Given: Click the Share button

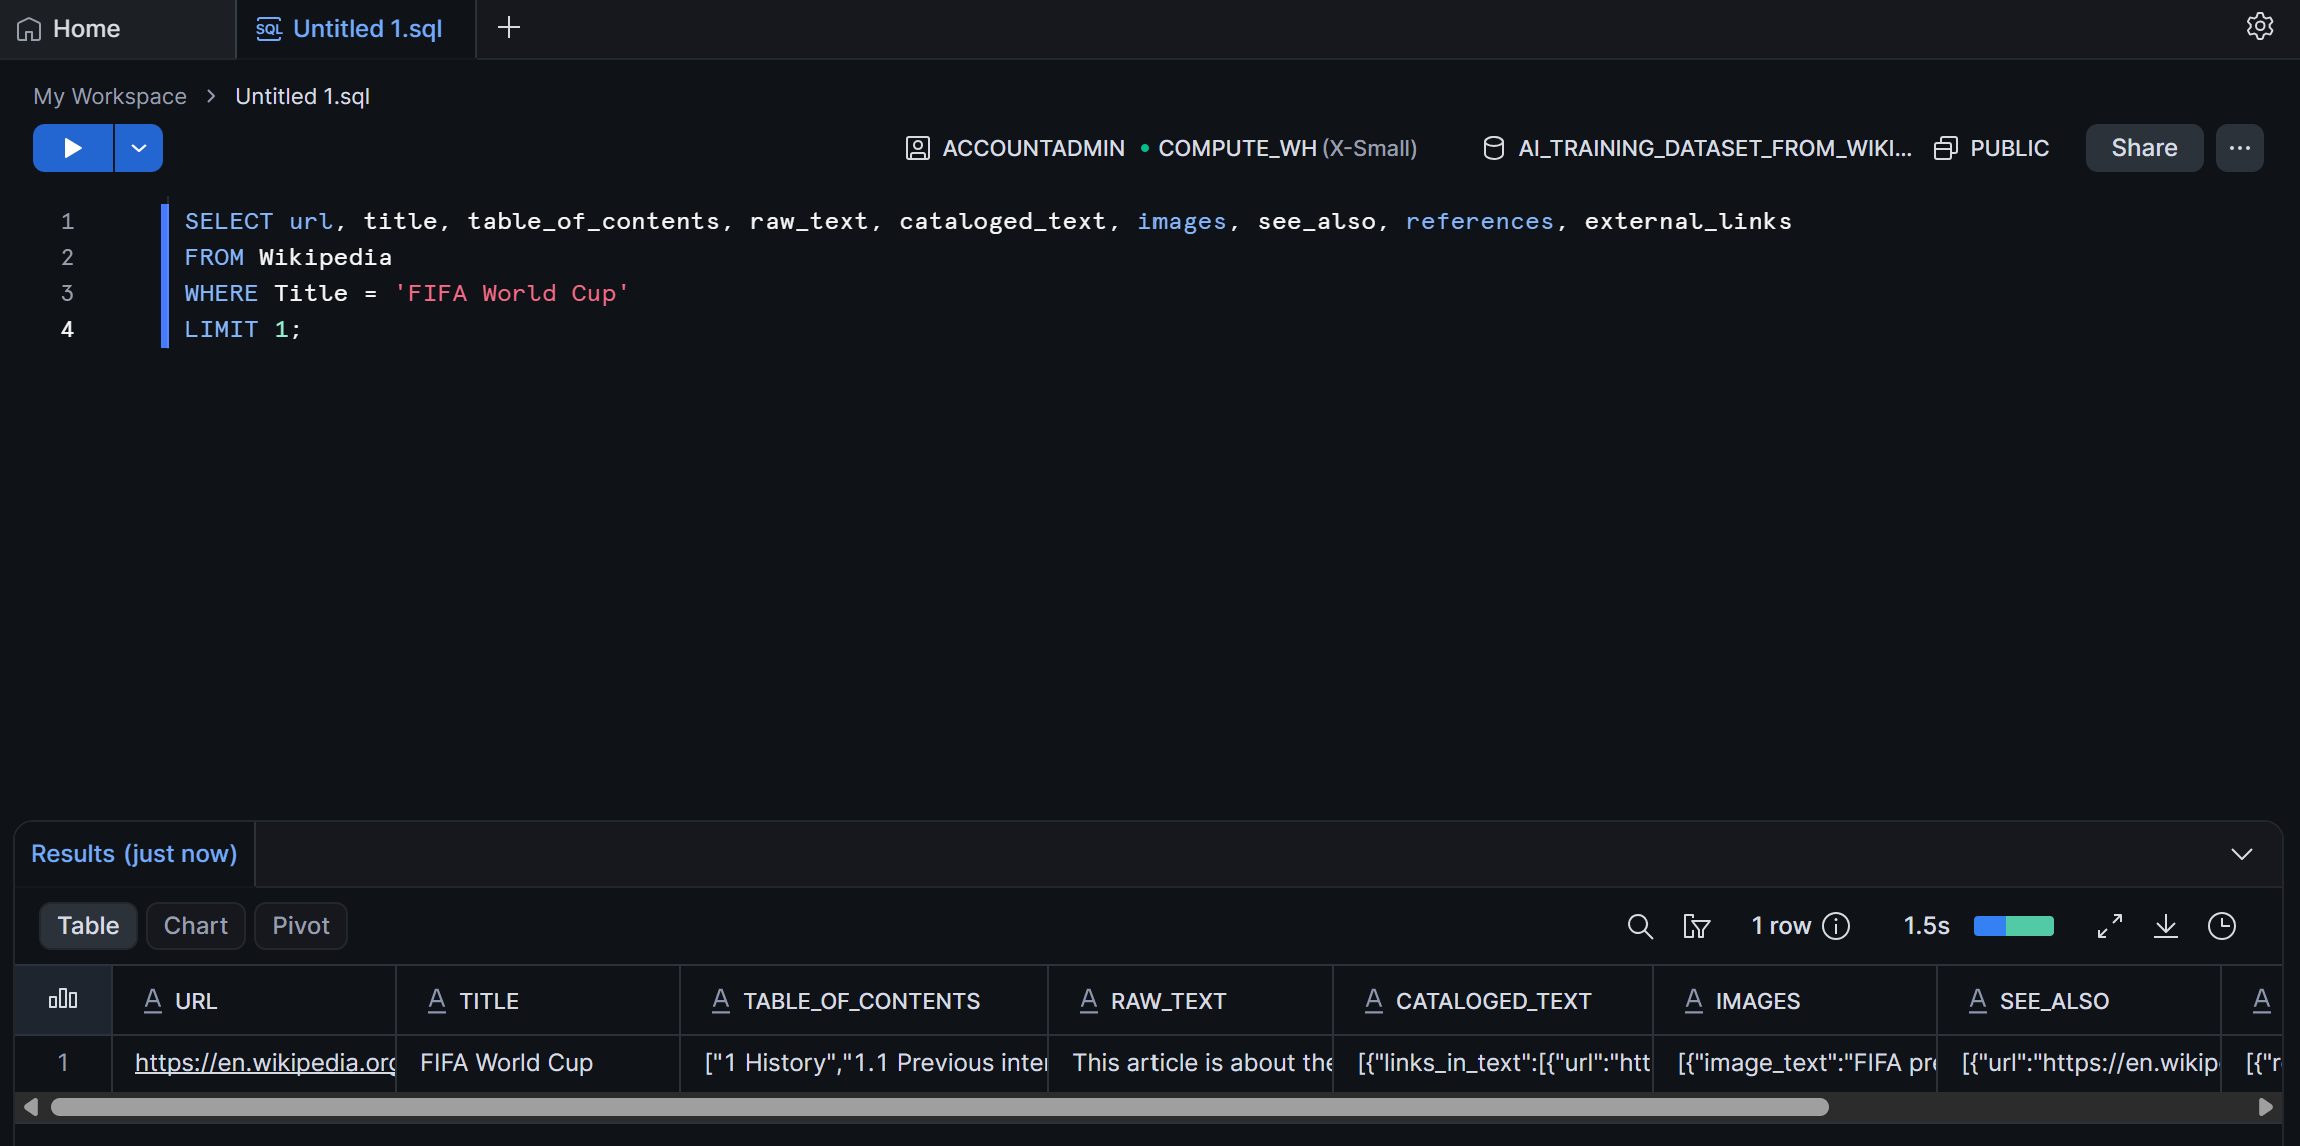Looking at the screenshot, I should pyautogui.click(x=2144, y=148).
